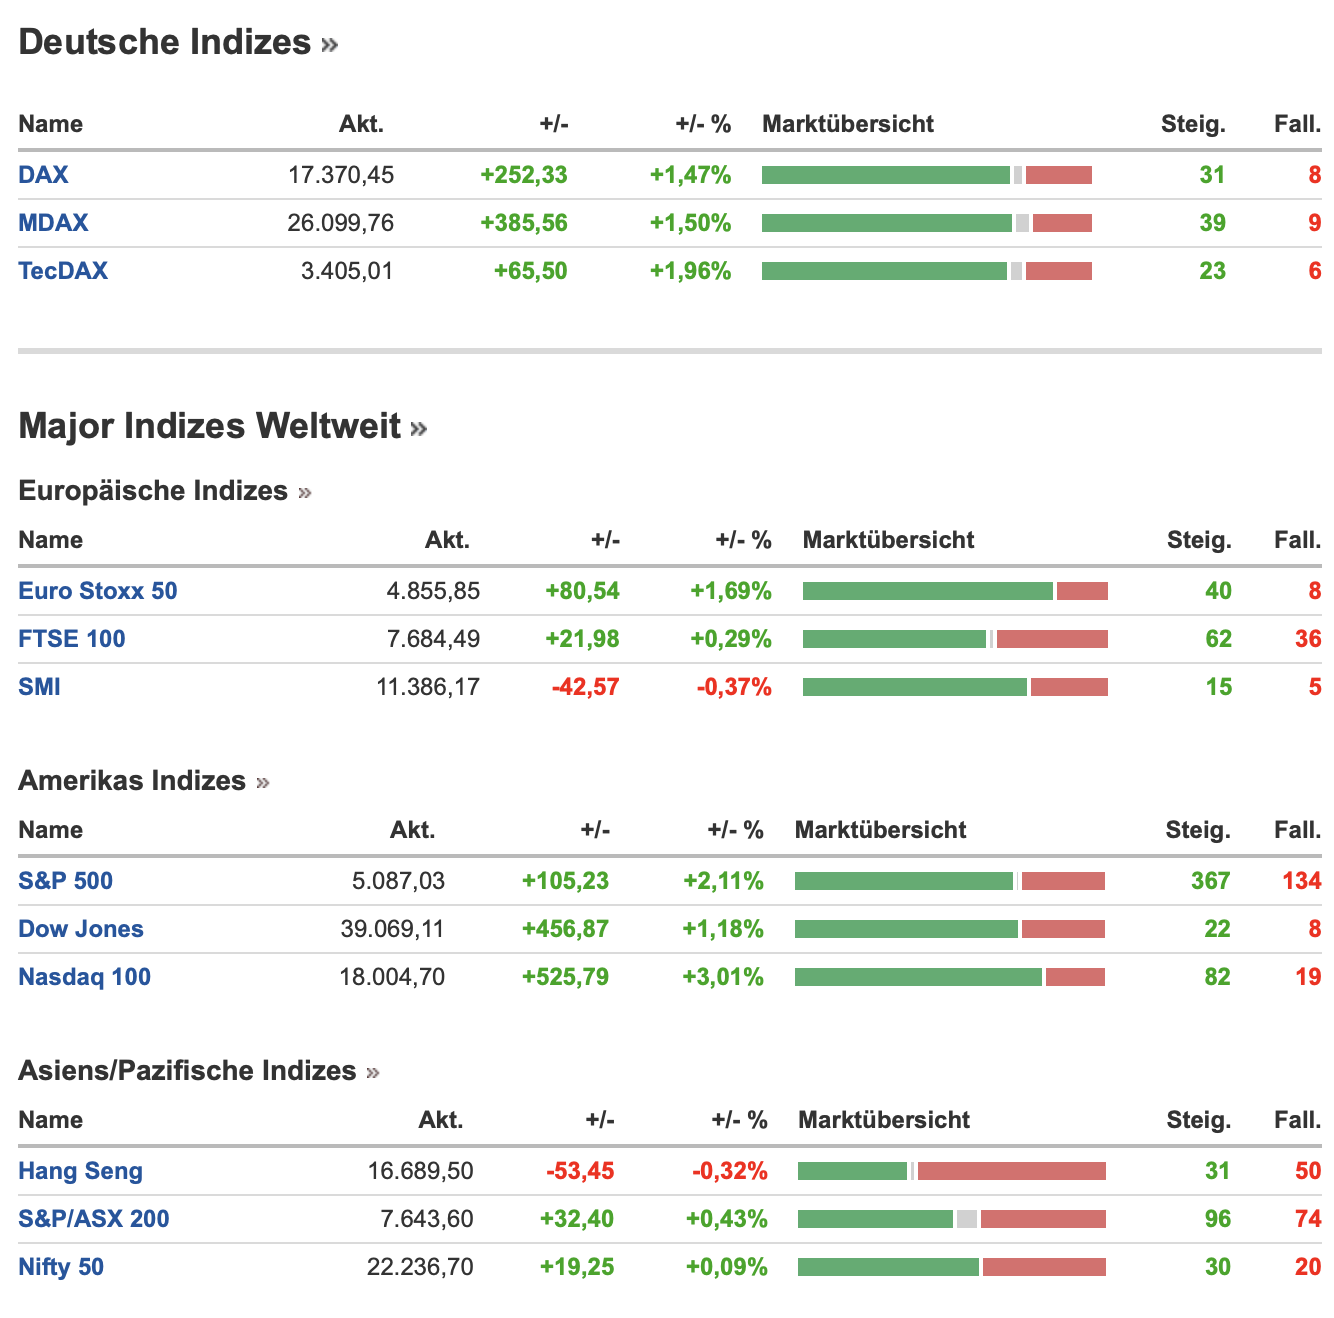
Task: Open Amerikas Indizes via double-arrow icon
Action: (x=263, y=783)
